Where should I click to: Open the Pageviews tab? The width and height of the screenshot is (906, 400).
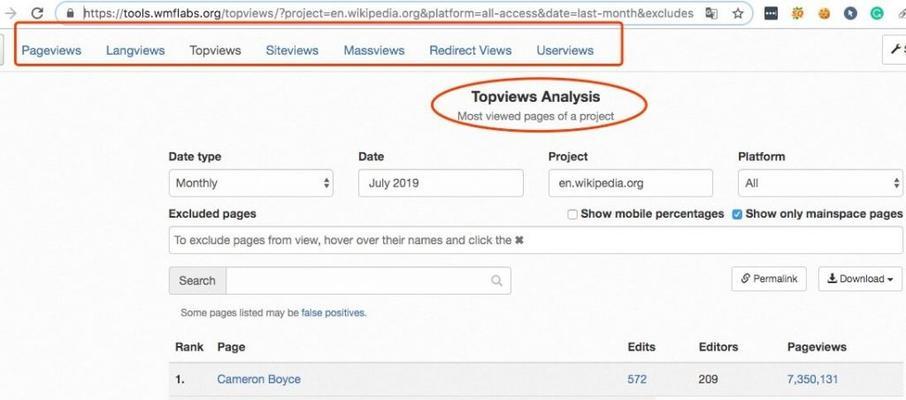point(51,50)
